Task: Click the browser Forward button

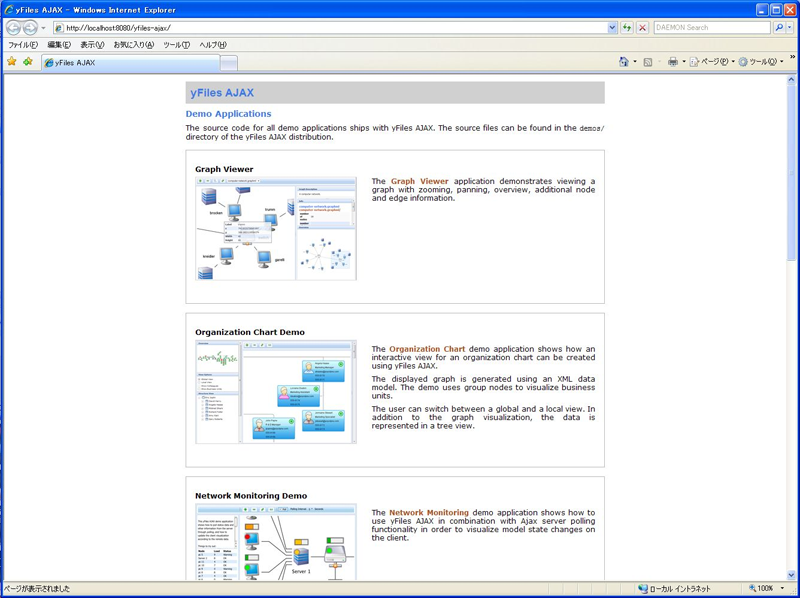Action: pos(30,28)
